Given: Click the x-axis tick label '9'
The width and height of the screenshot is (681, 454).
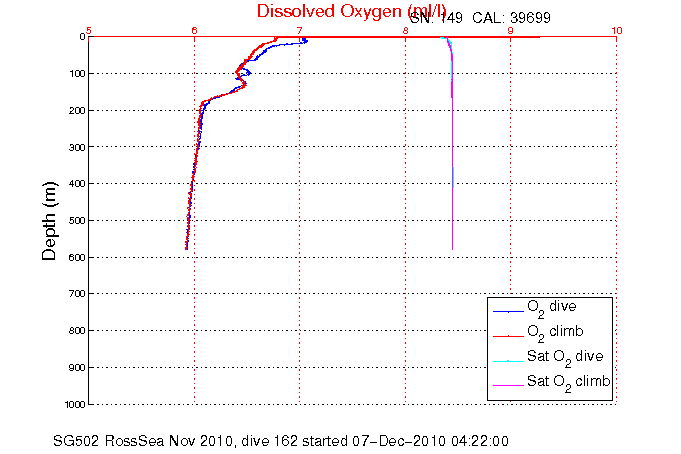Looking at the screenshot, I should [x=511, y=30].
